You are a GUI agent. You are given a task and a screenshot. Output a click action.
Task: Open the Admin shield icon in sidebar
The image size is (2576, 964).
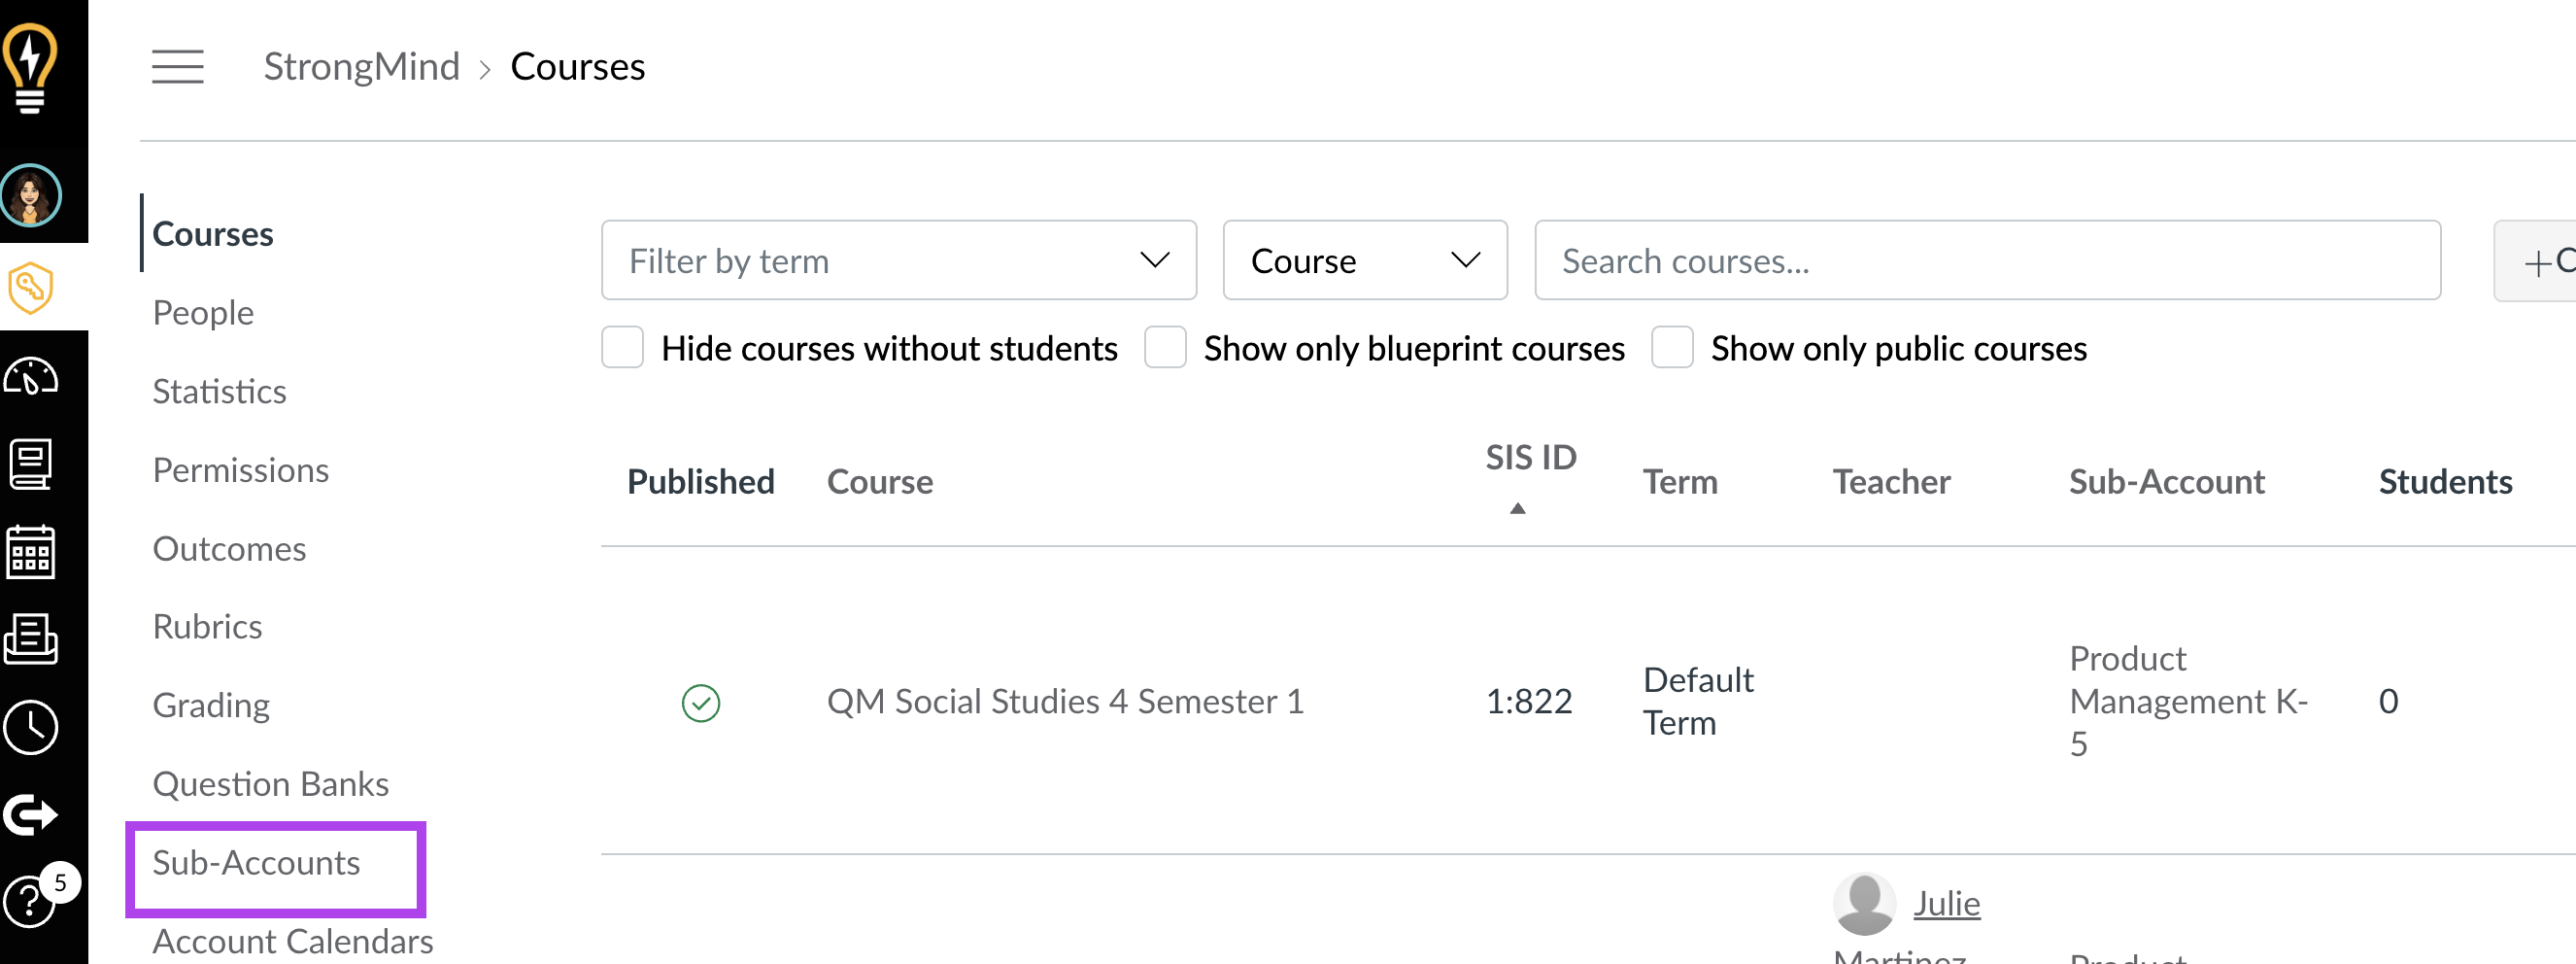click(x=31, y=288)
